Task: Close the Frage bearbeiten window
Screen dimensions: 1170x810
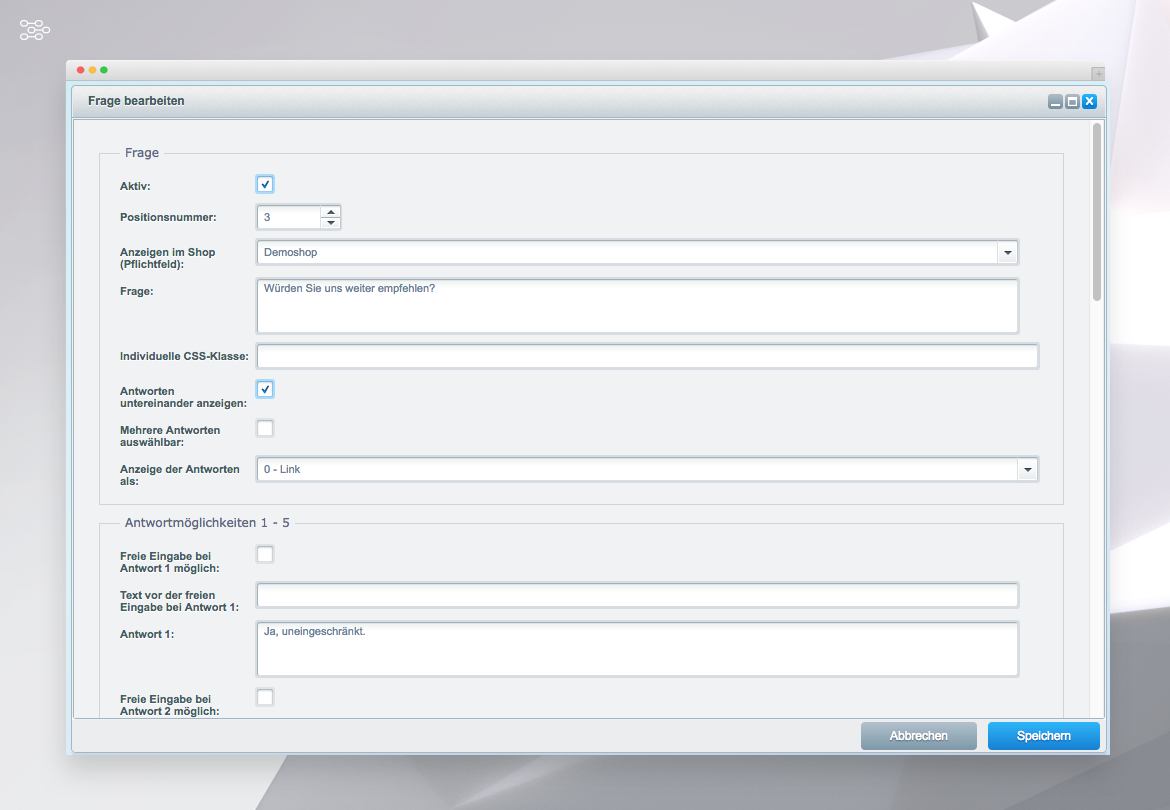Action: coord(1089,101)
